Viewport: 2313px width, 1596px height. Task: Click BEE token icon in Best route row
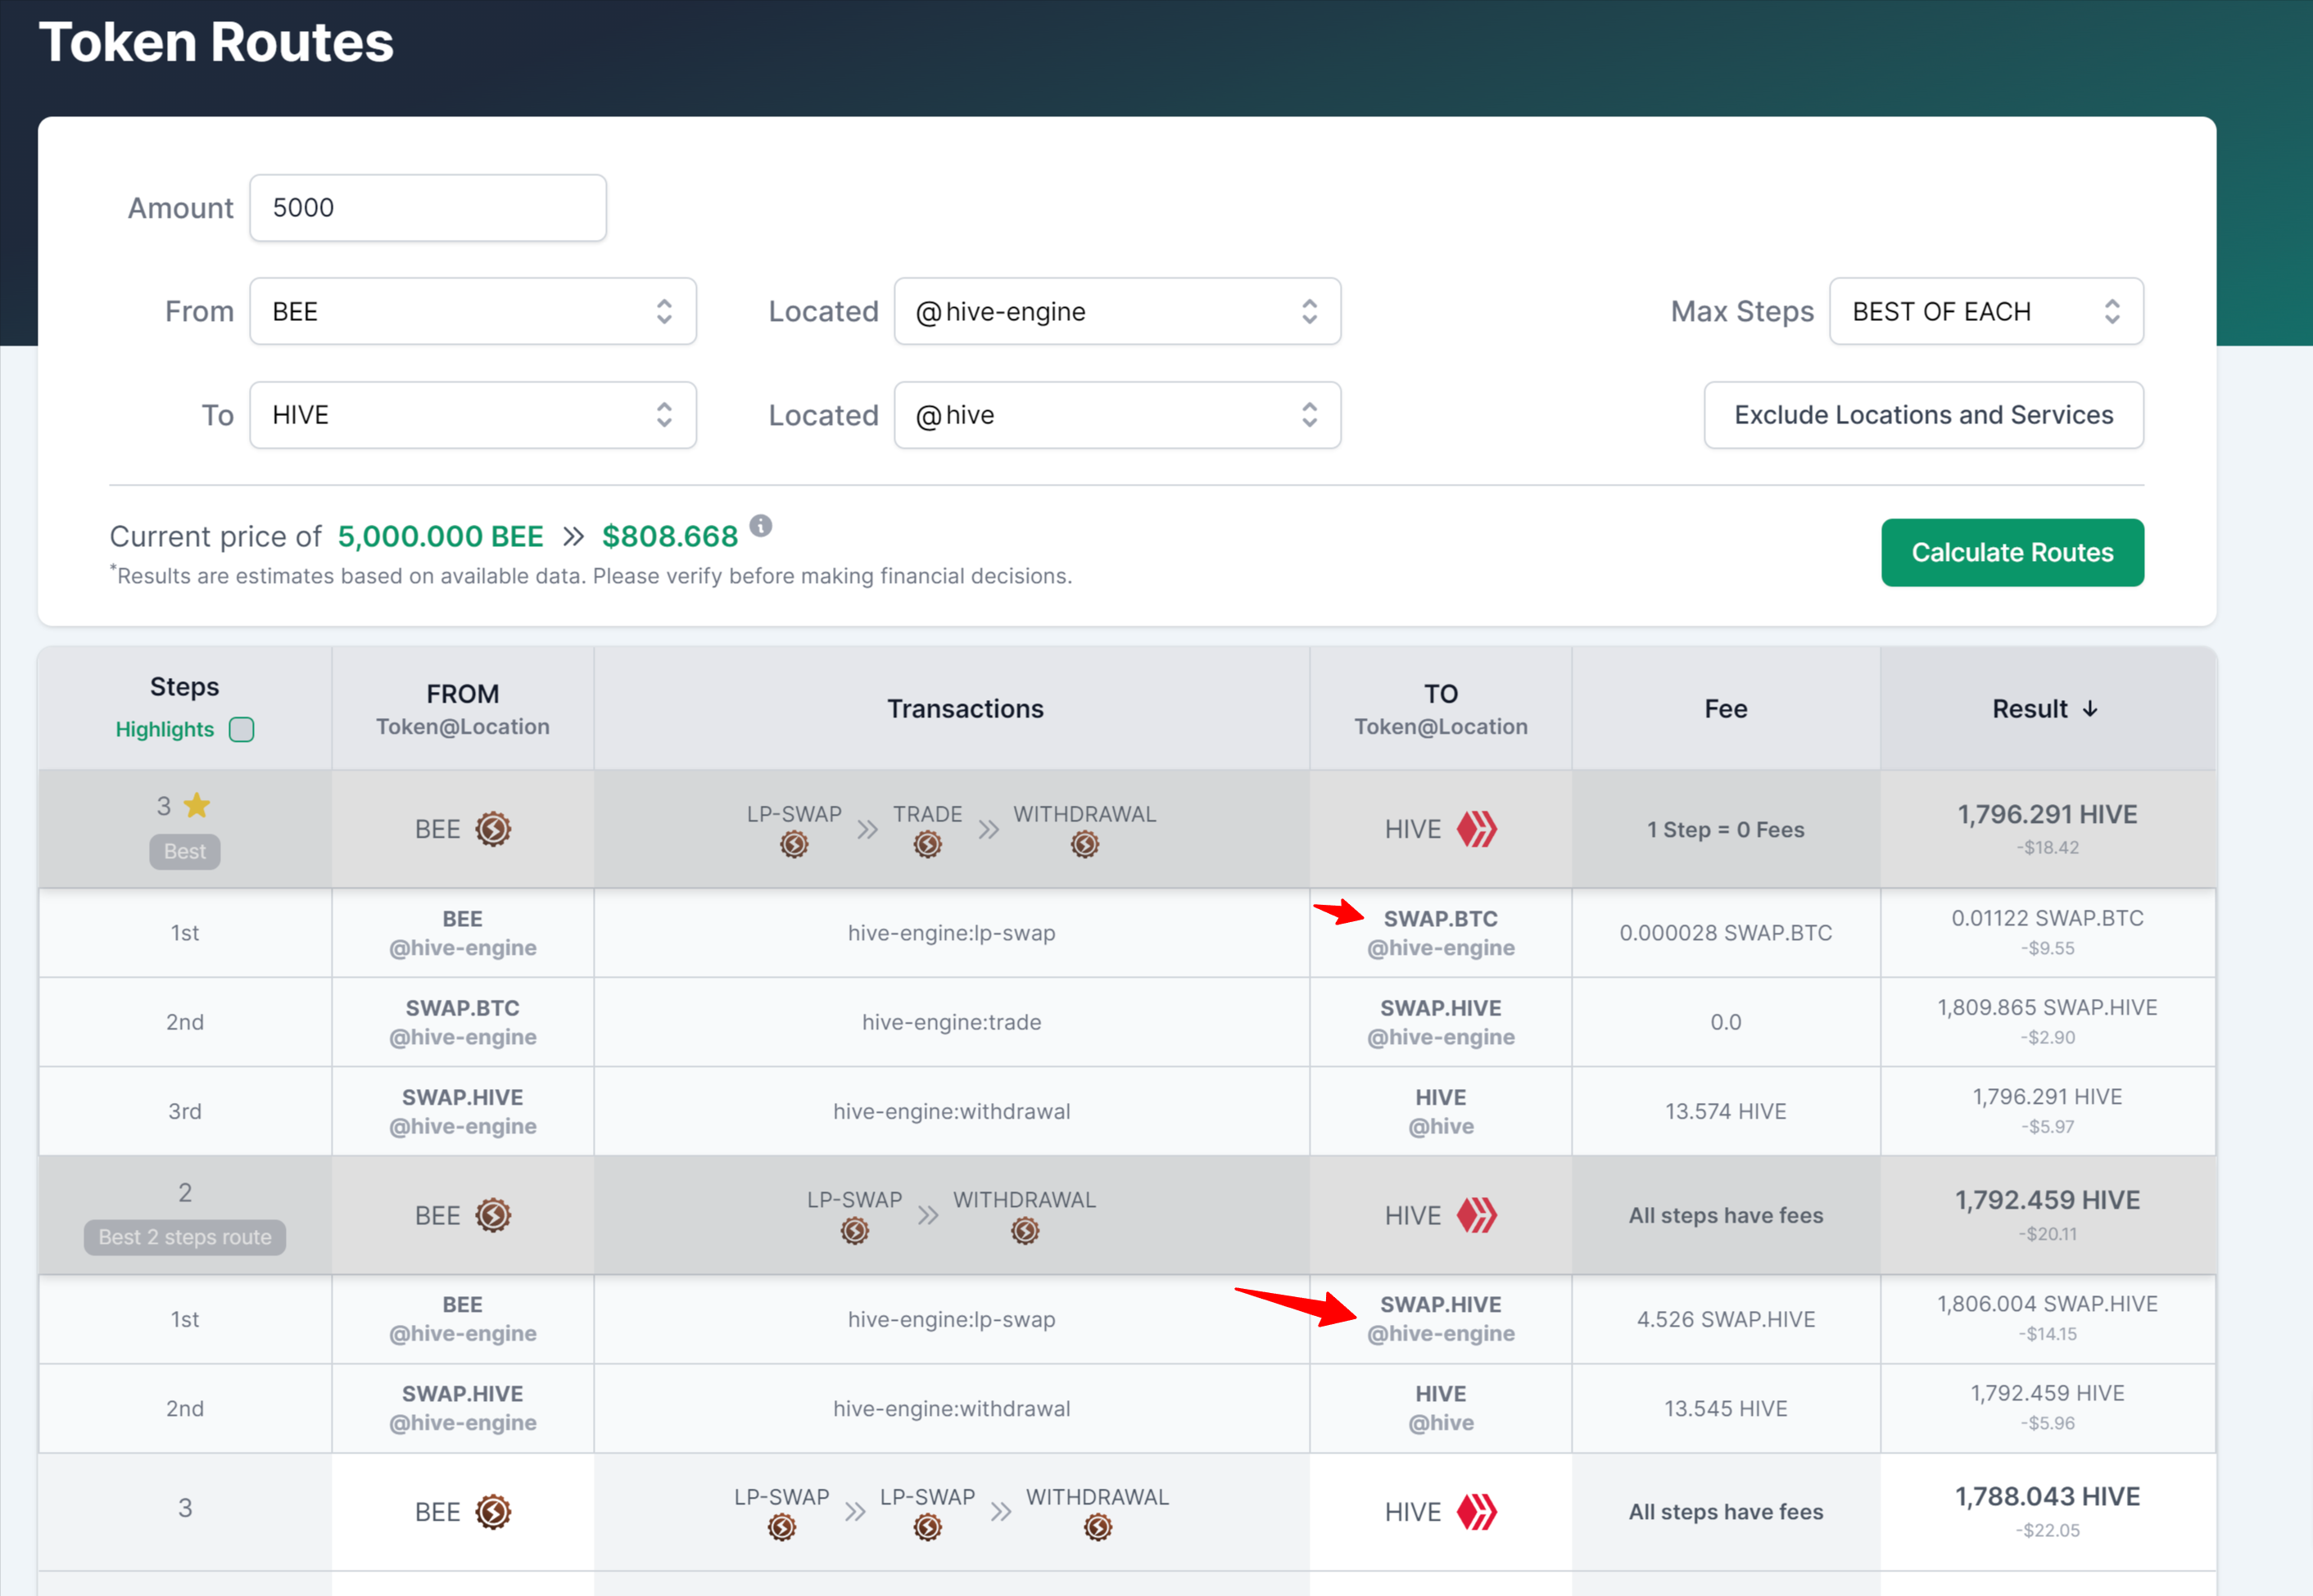[493, 829]
